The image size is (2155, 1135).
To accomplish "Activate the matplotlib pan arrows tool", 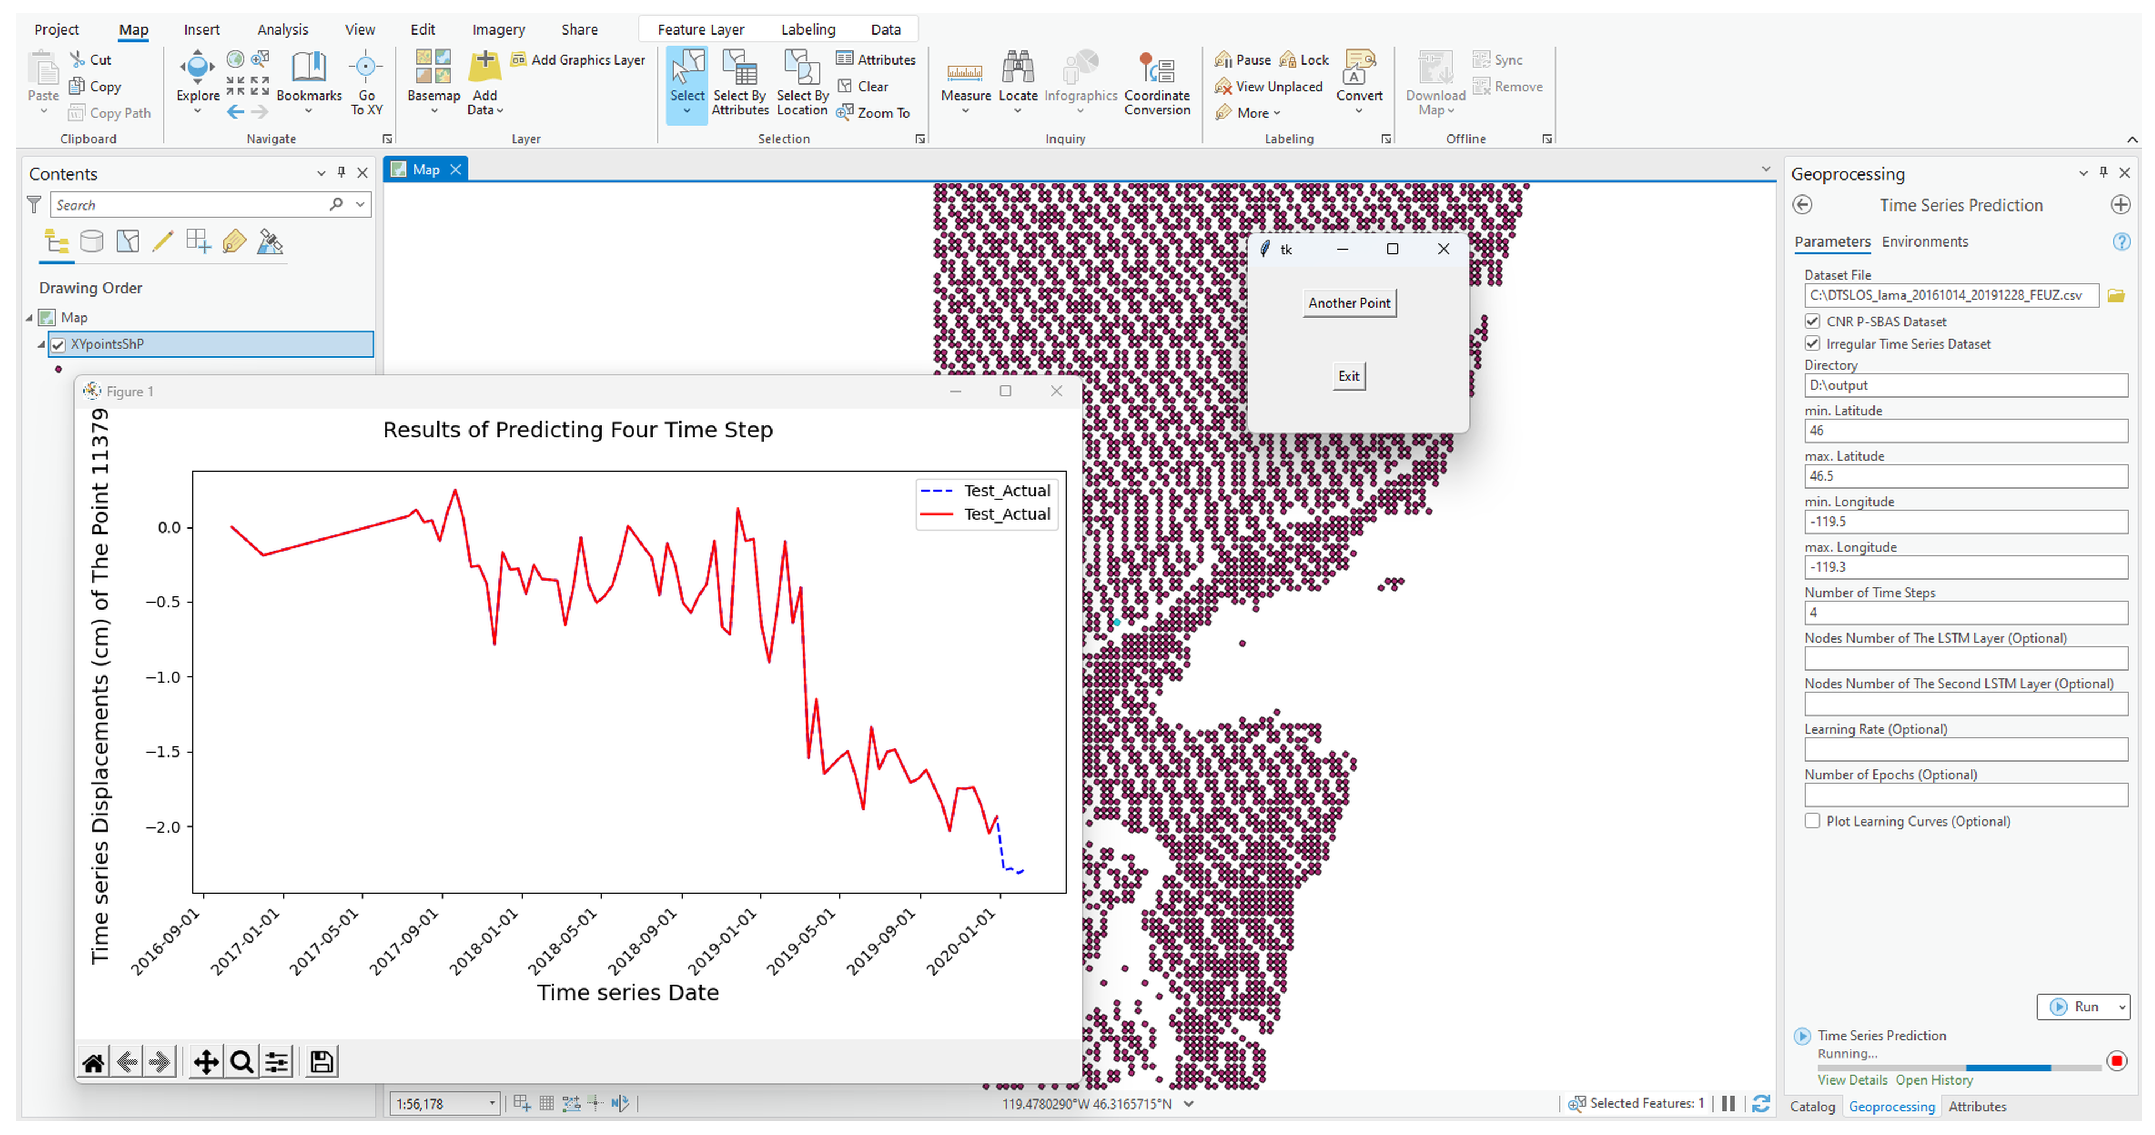I will [205, 1062].
